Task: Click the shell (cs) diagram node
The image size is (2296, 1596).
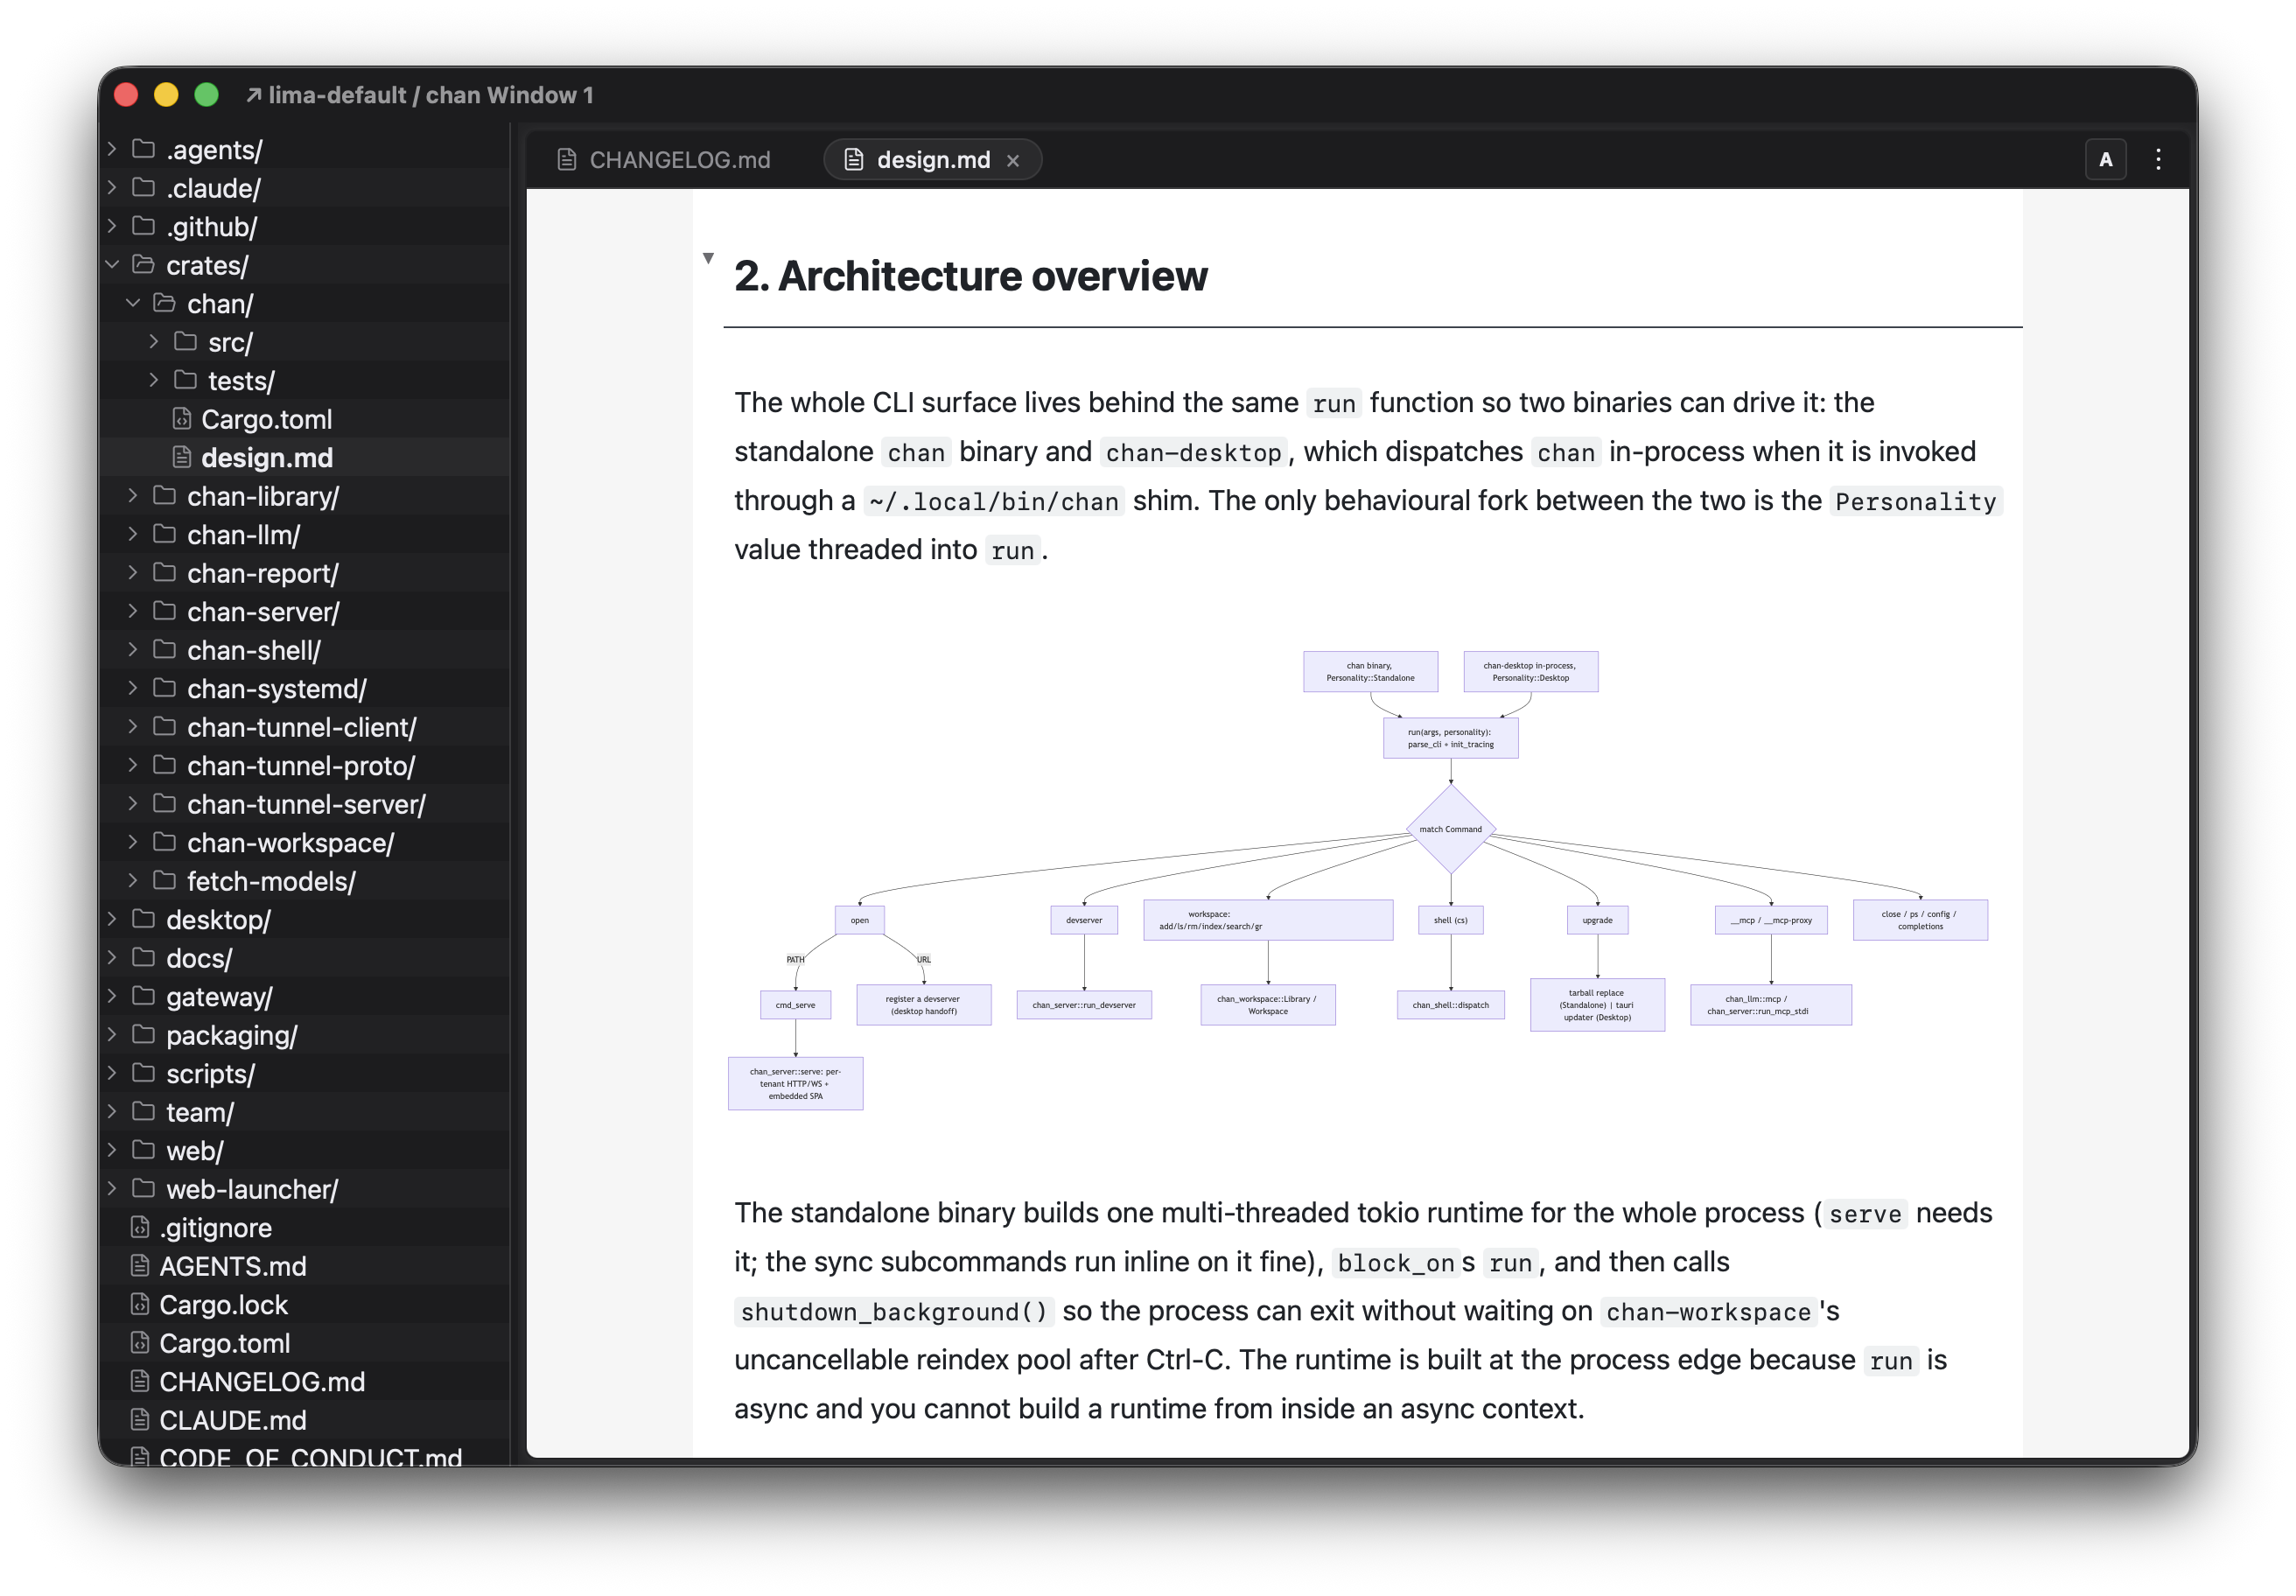Action: pyautogui.click(x=1450, y=920)
